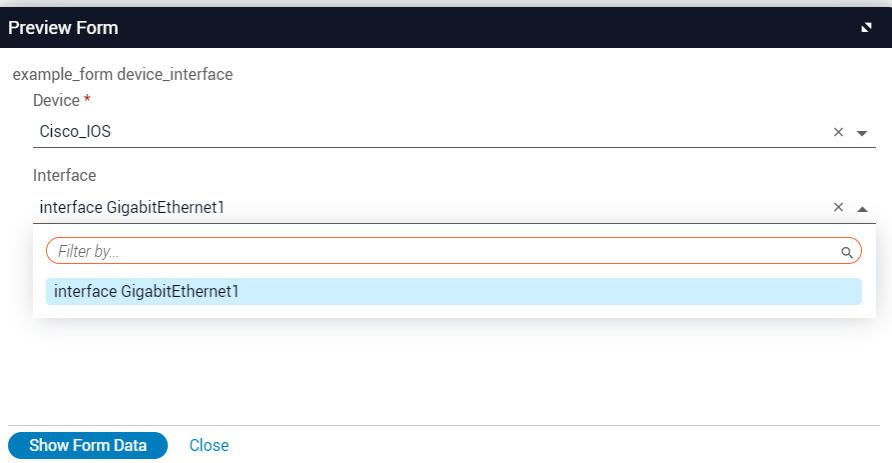Collapse the Interface dropdown list
Viewport: 892px width, 463px height.
click(x=862, y=209)
